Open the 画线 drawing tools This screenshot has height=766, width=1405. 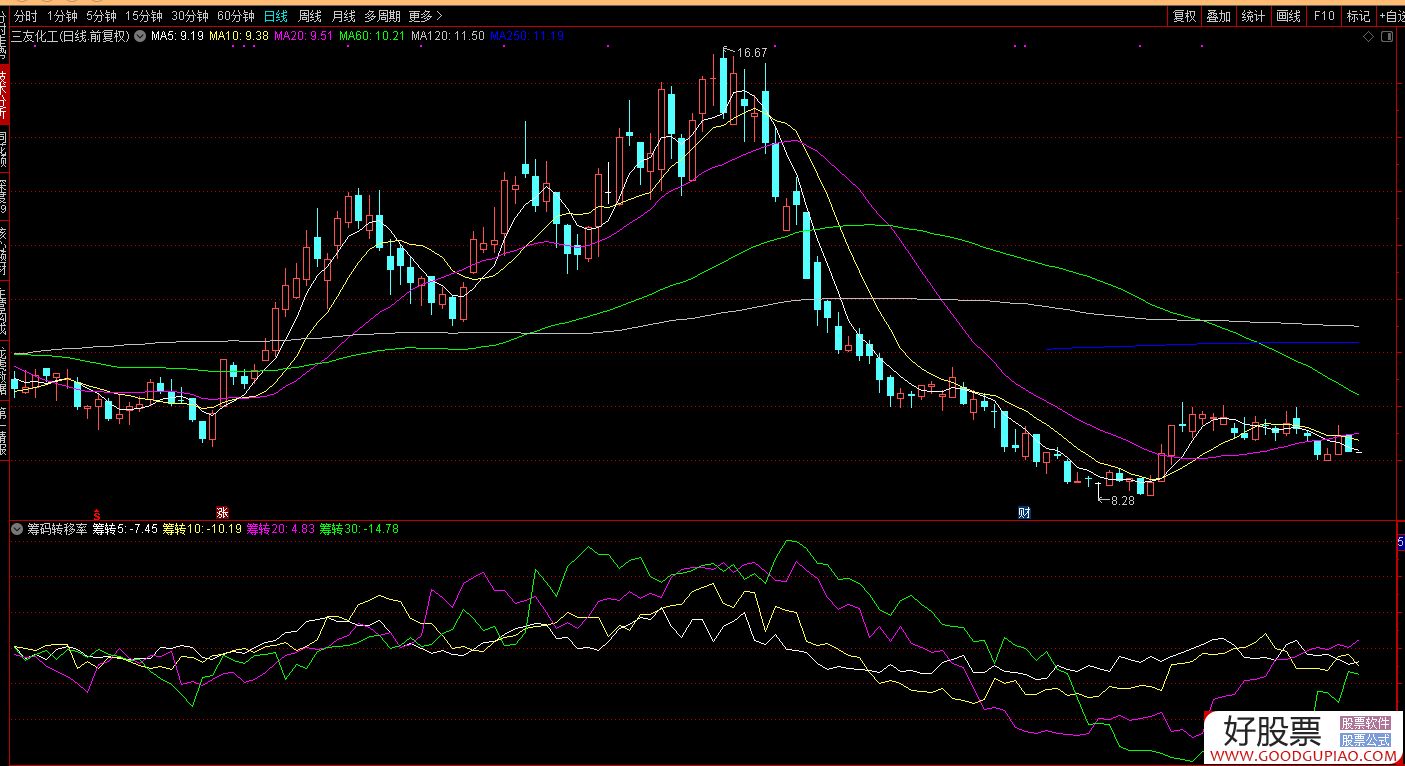(1289, 16)
